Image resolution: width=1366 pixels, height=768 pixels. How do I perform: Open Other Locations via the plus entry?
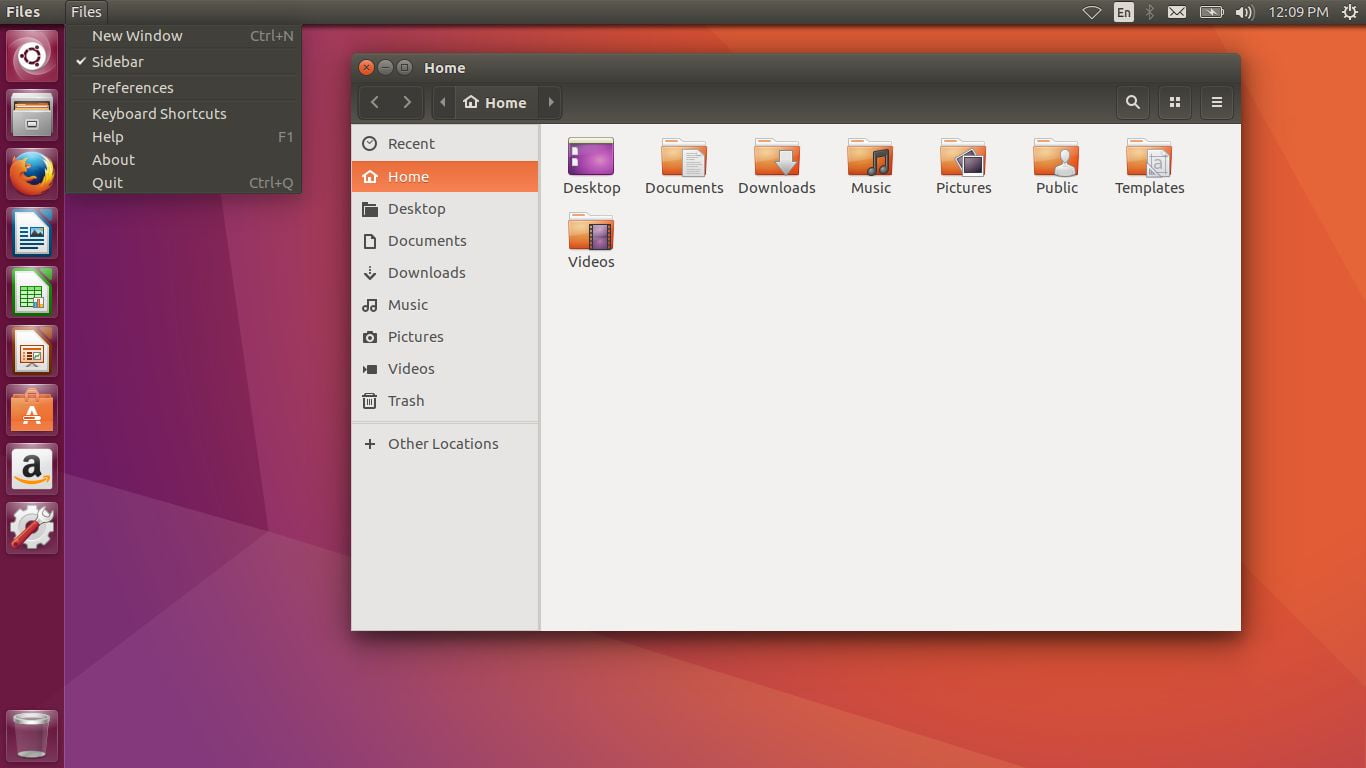pos(442,443)
